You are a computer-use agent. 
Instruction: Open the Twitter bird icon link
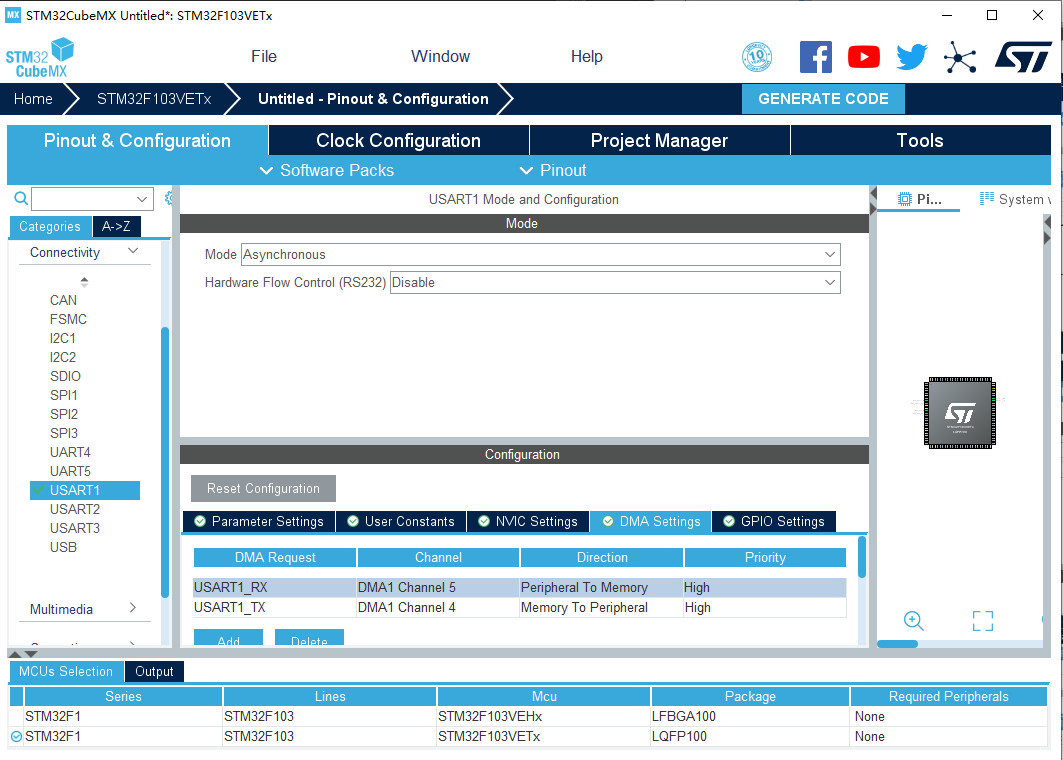point(912,57)
